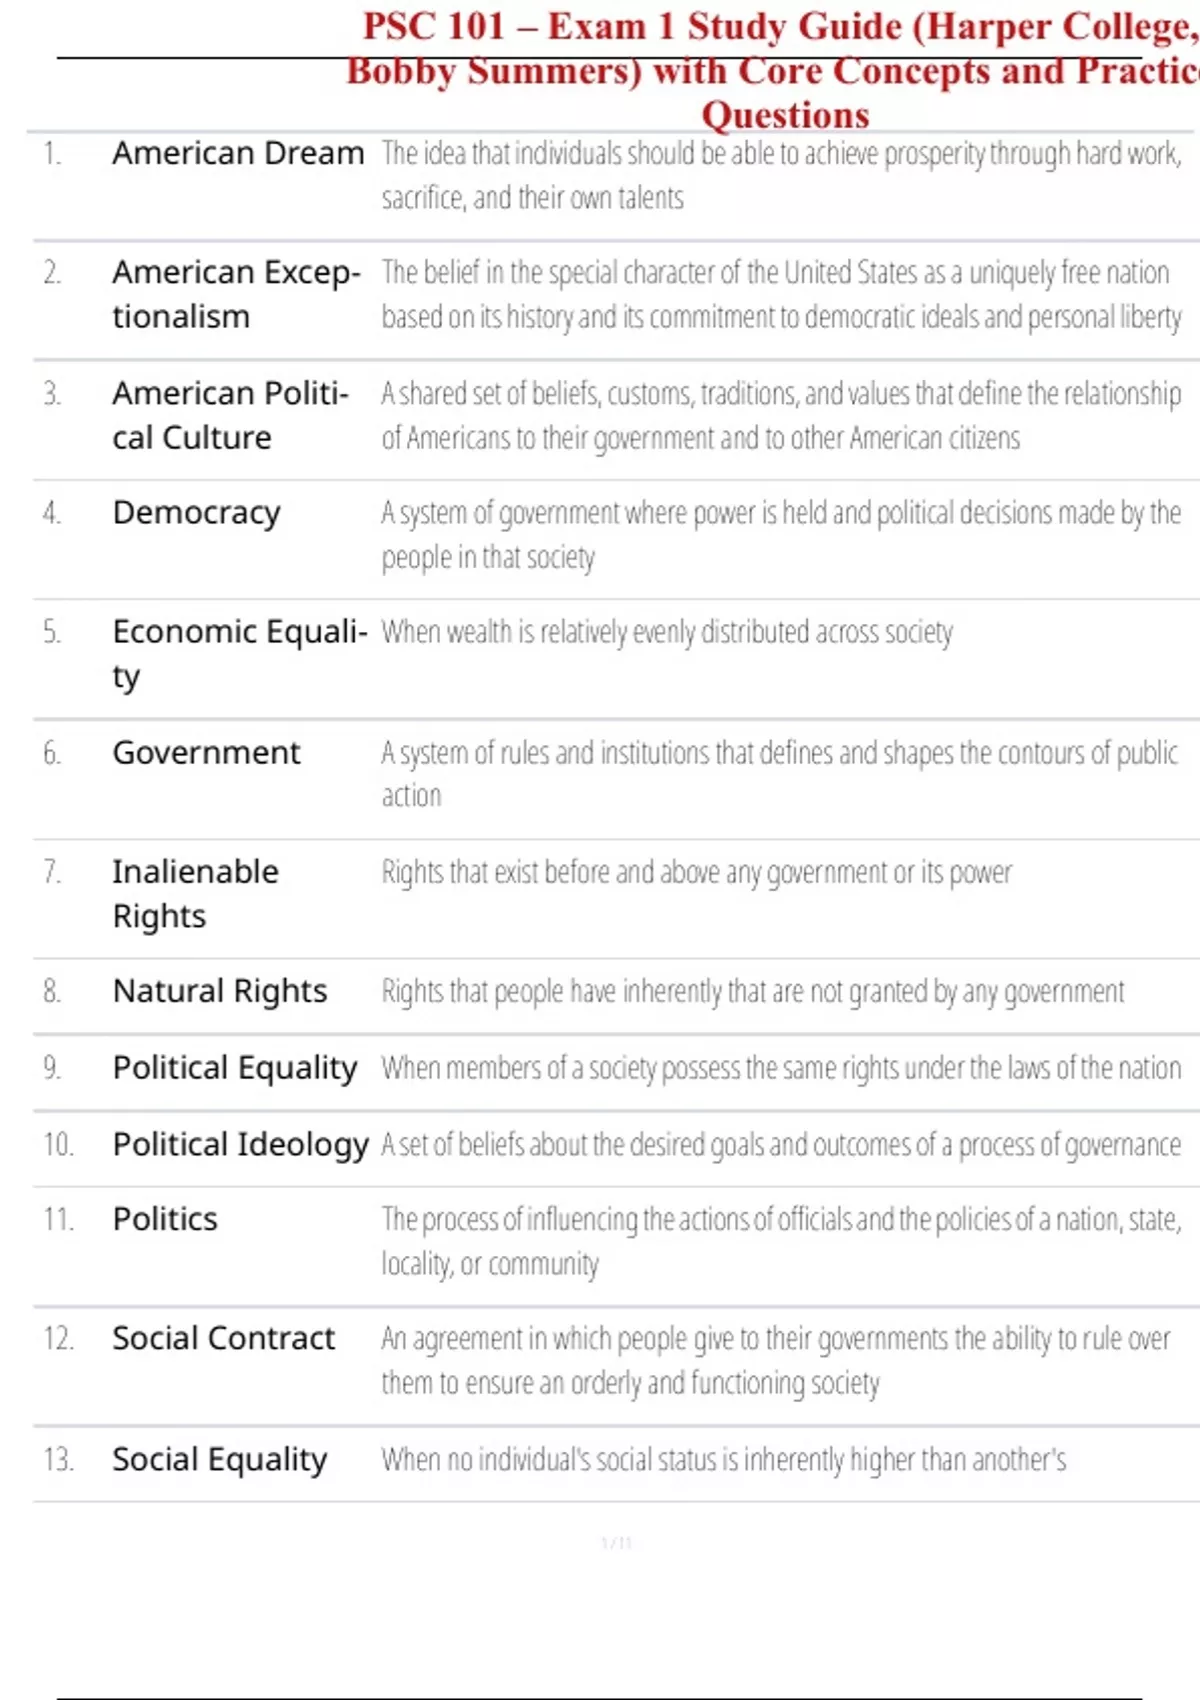1200x1700 pixels.
Task: Click the term "Politics"
Action: click(x=165, y=1220)
